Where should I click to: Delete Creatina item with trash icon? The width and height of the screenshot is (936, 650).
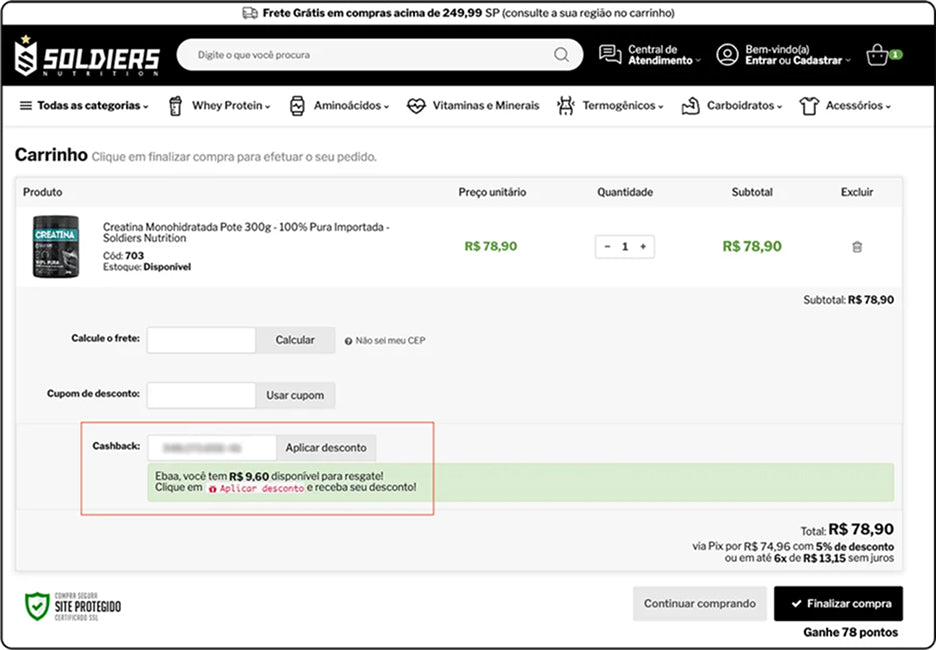click(857, 247)
